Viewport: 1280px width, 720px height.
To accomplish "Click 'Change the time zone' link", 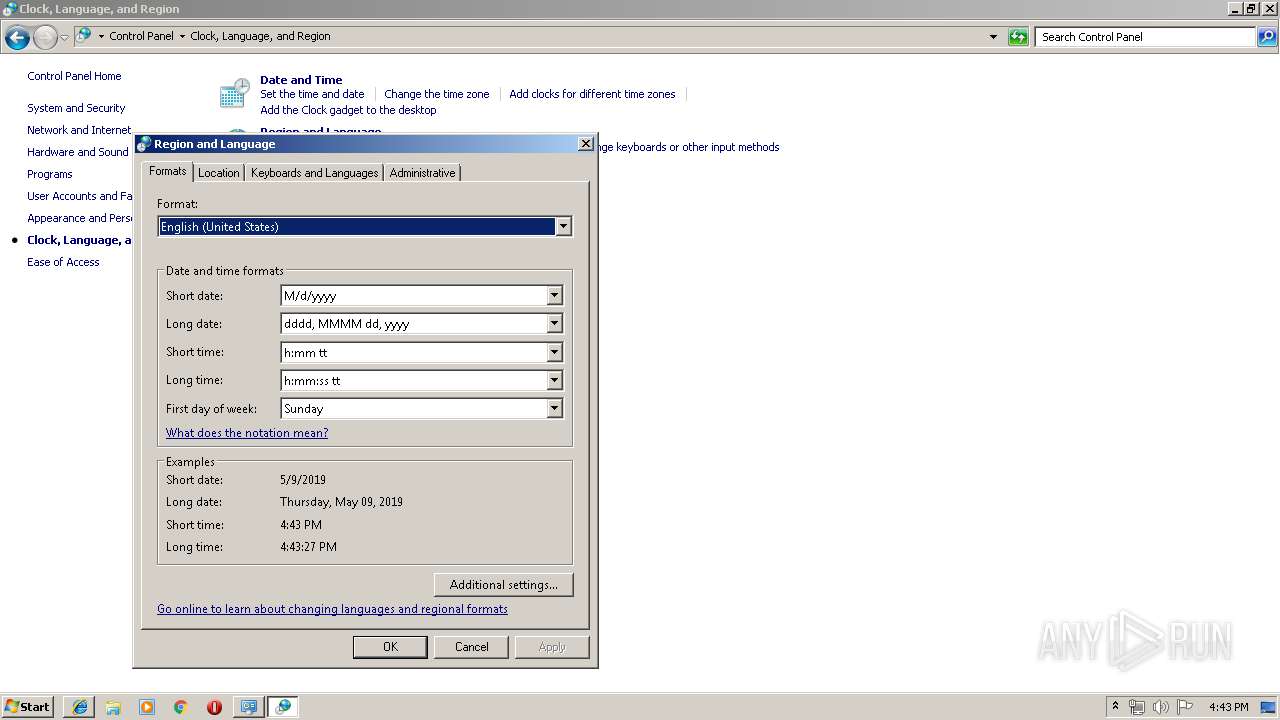I will [437, 94].
